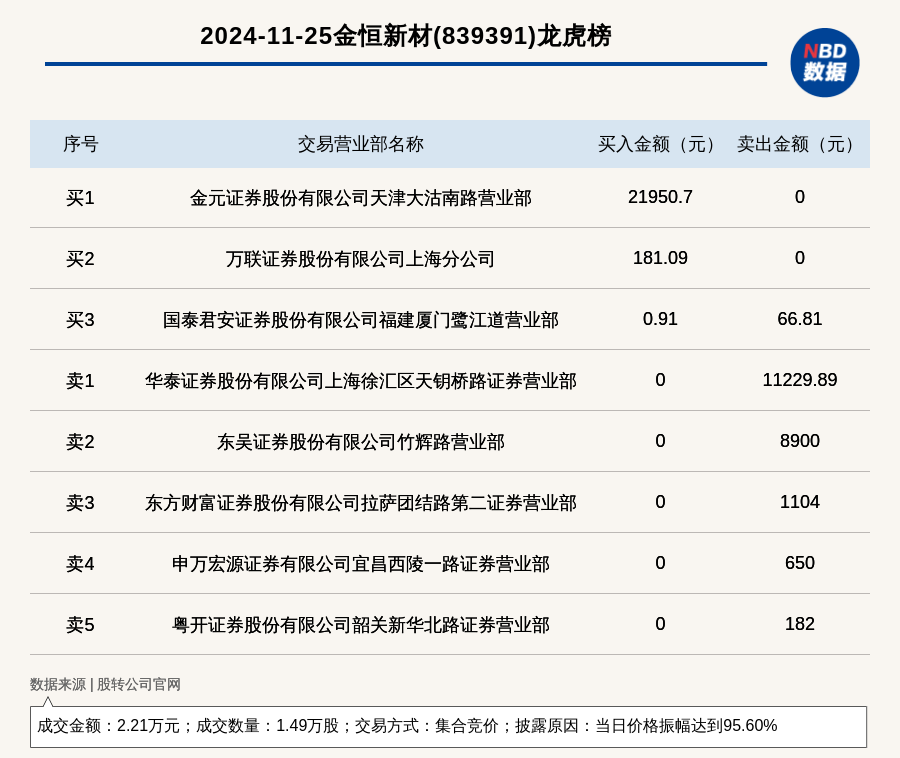Click the sell amount 66.81
This screenshot has width=900, height=758.
(x=800, y=318)
